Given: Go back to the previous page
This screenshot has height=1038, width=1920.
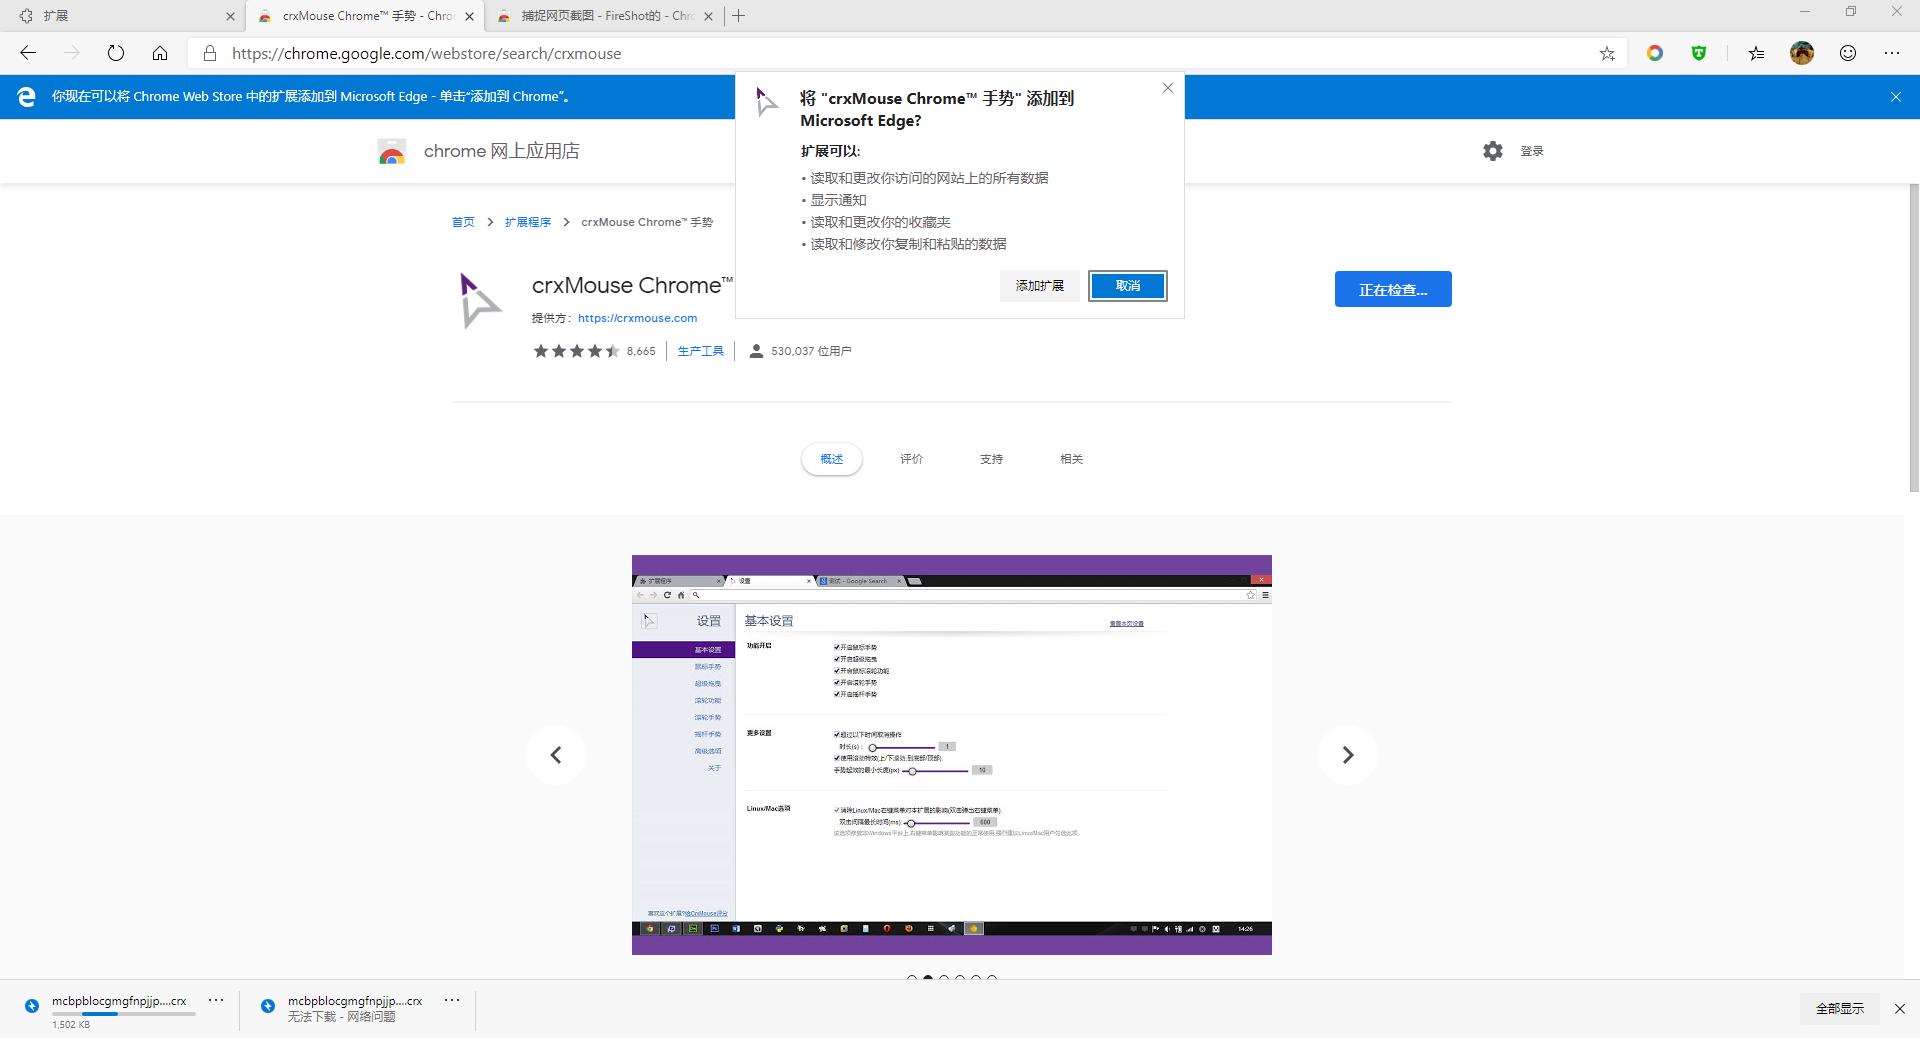Looking at the screenshot, I should coord(28,53).
